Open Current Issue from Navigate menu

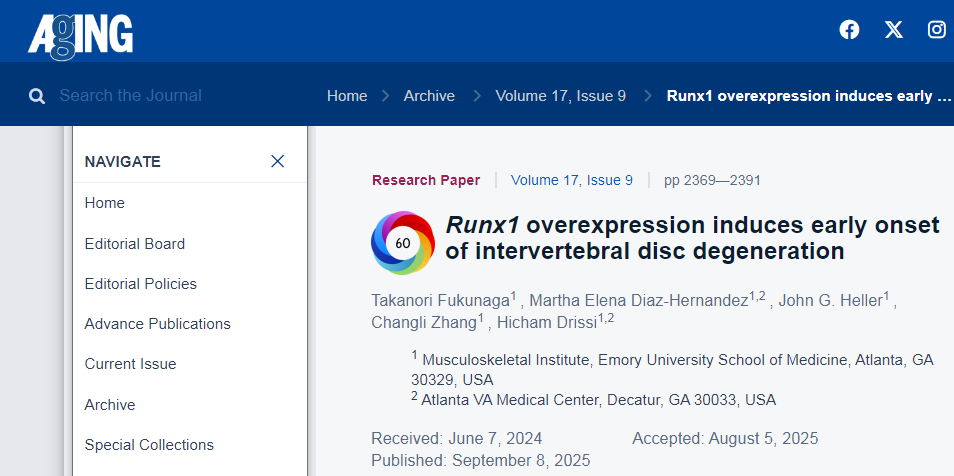click(x=130, y=364)
